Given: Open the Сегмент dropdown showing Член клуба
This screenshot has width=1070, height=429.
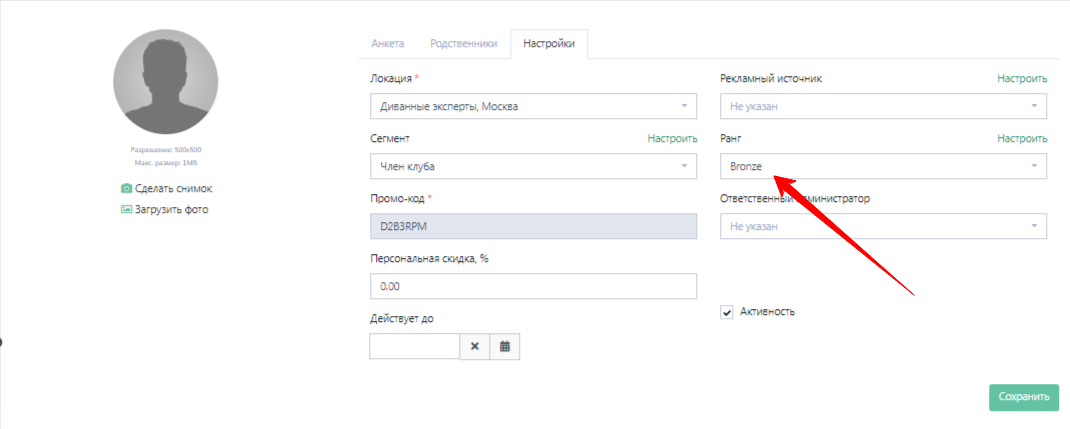Looking at the screenshot, I should coord(533,166).
